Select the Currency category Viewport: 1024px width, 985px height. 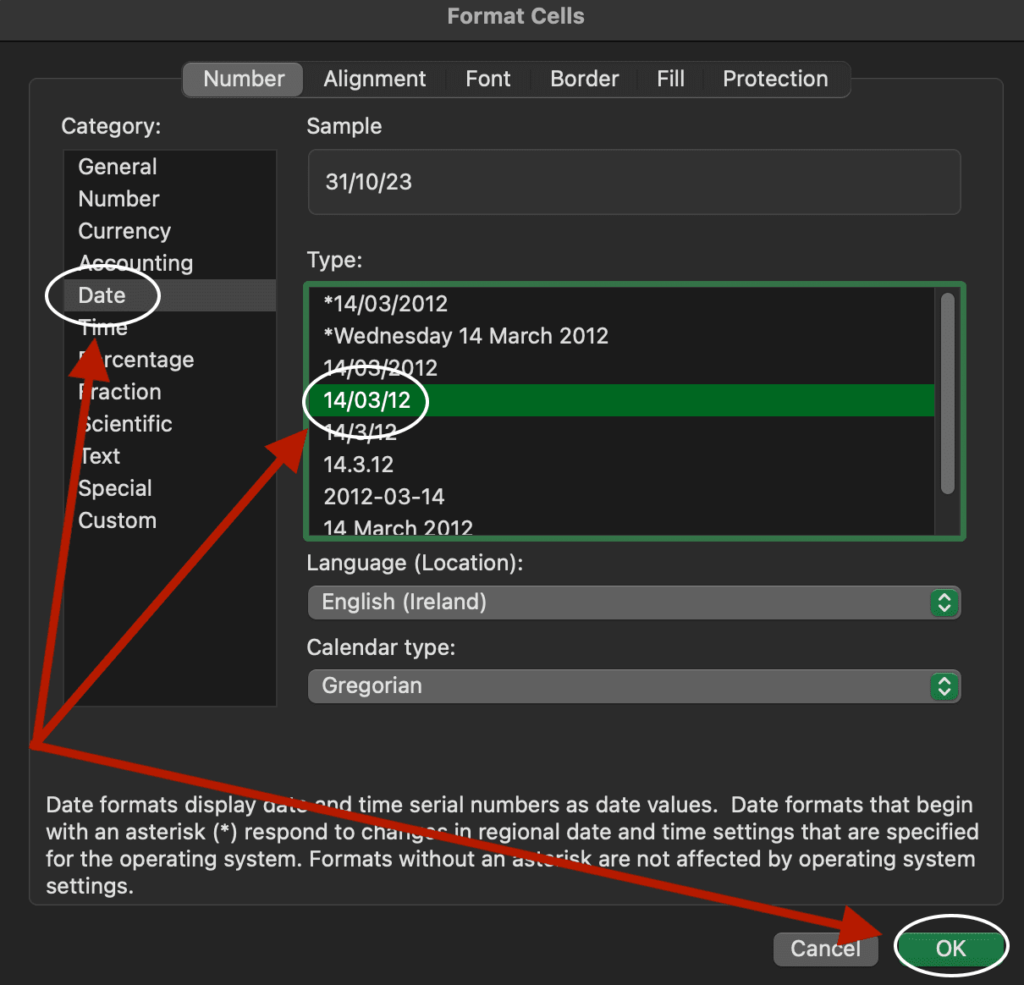[x=125, y=231]
